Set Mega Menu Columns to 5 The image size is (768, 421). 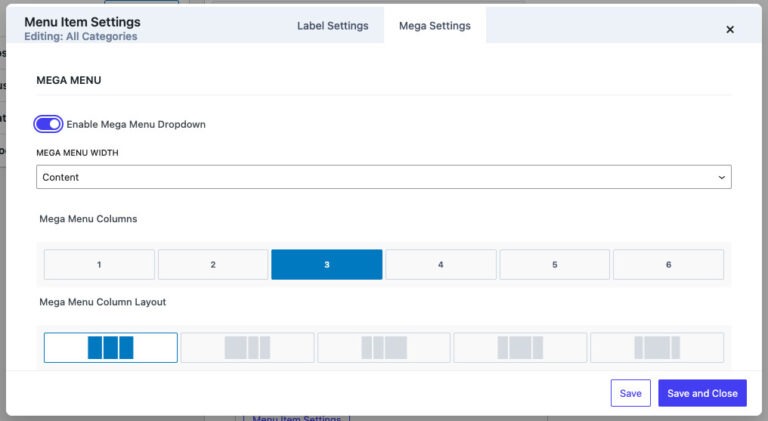coord(554,265)
